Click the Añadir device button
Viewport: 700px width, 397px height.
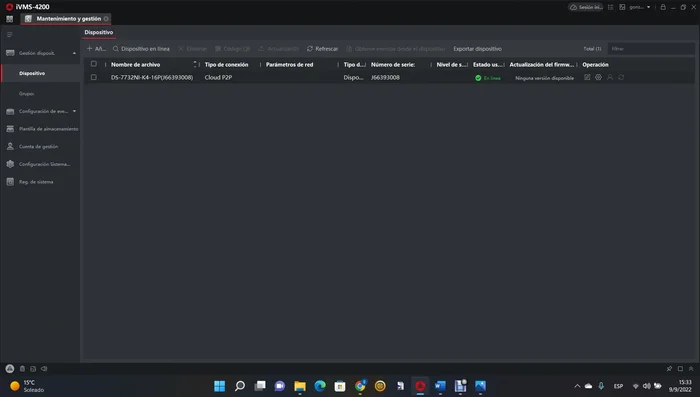tap(96, 49)
